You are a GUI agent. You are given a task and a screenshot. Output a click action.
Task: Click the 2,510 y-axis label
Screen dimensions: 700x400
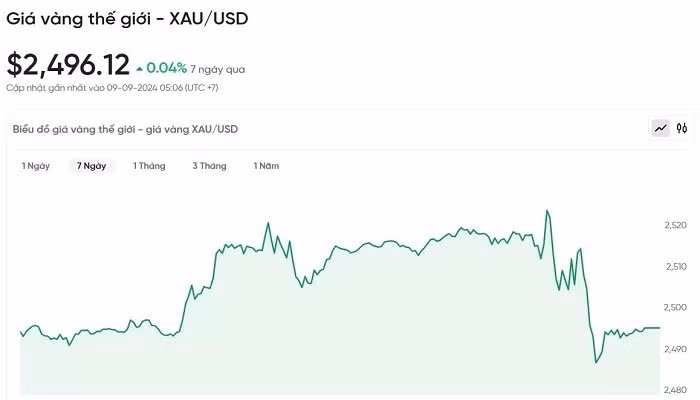(x=675, y=267)
